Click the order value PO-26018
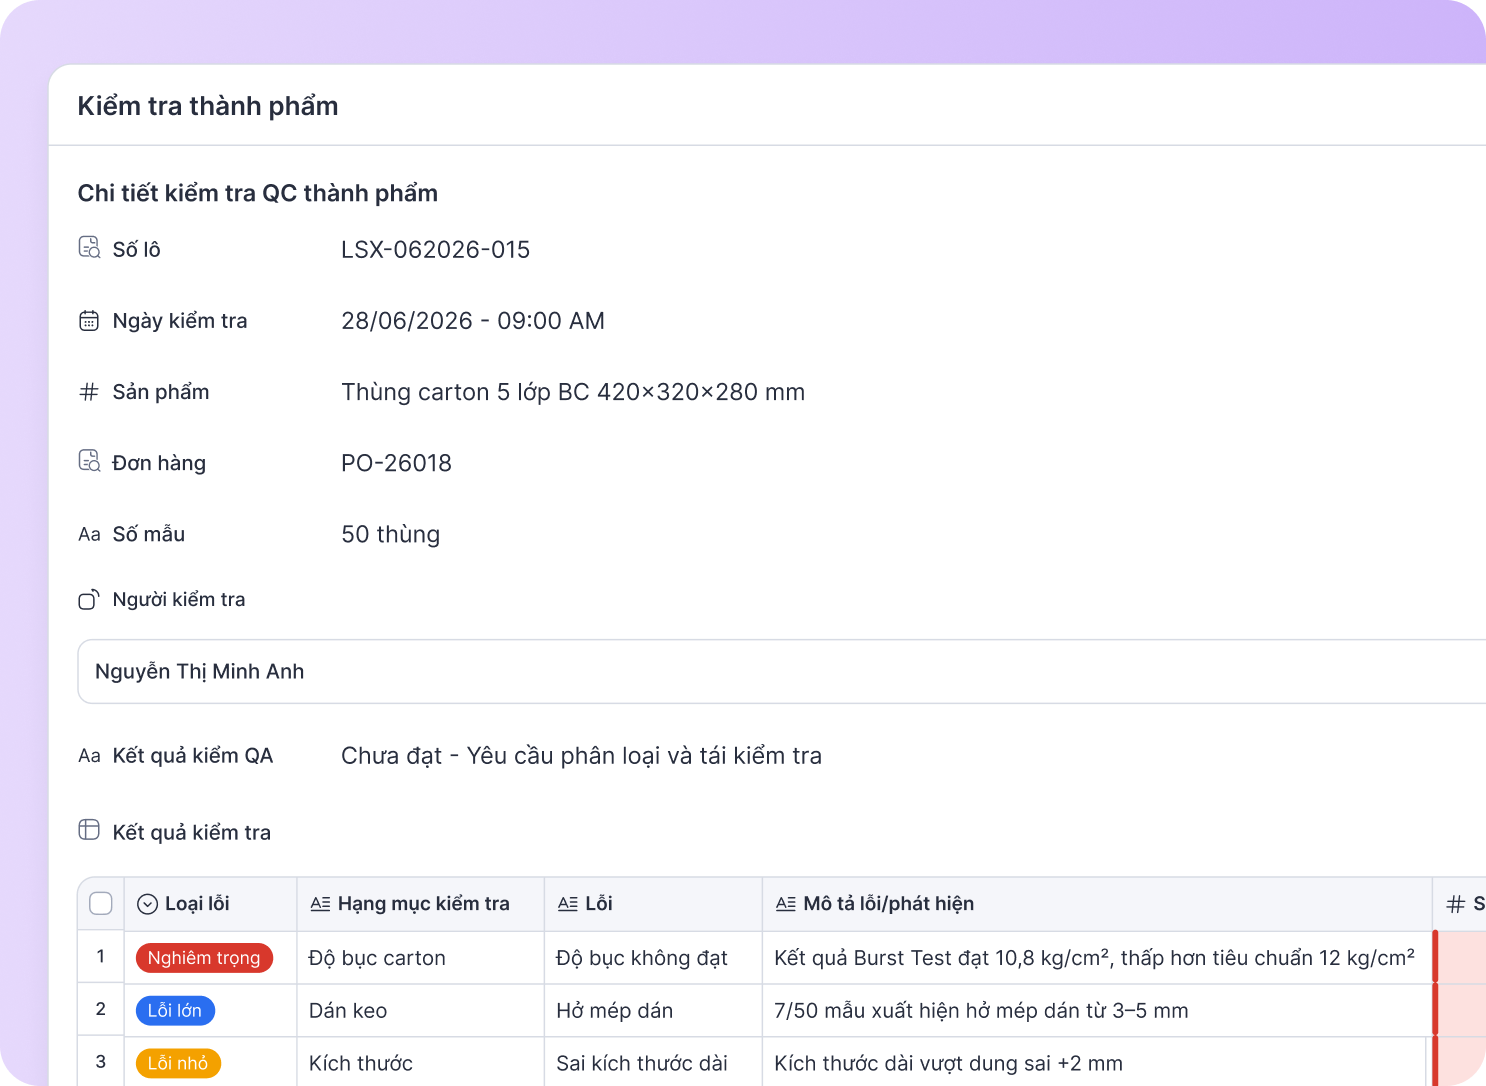 point(397,463)
